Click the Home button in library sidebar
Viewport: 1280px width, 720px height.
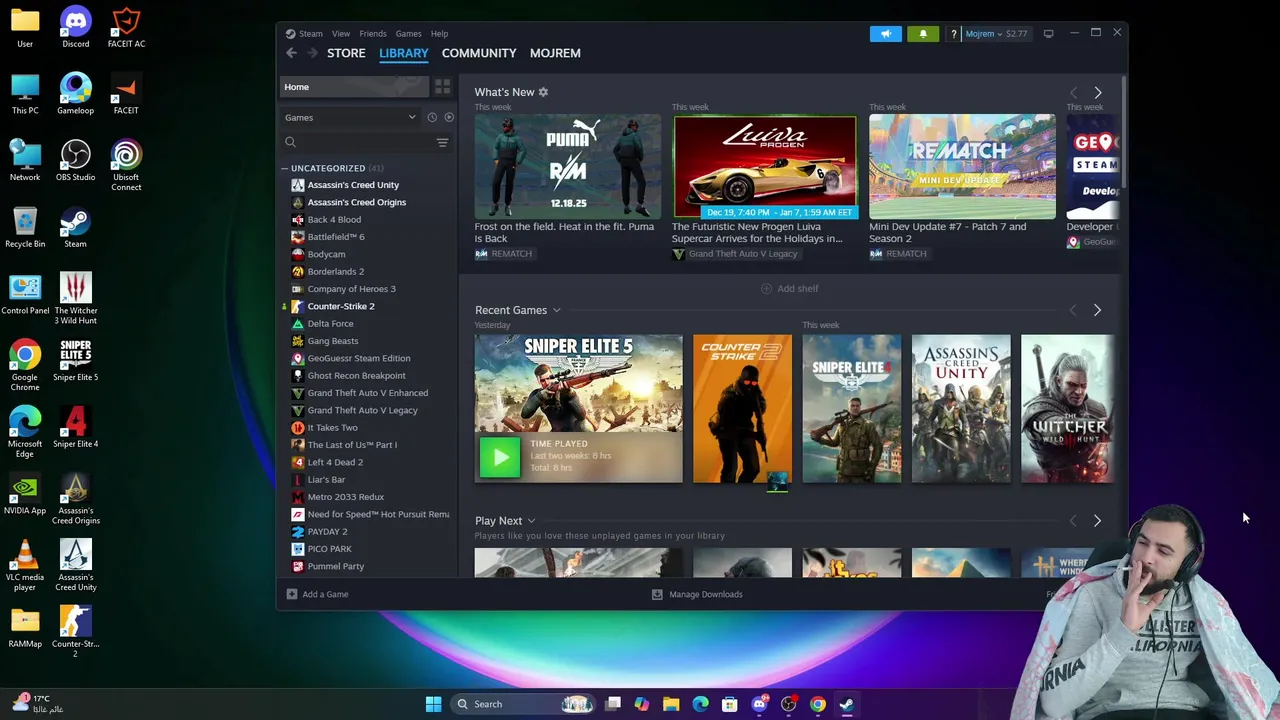353,87
